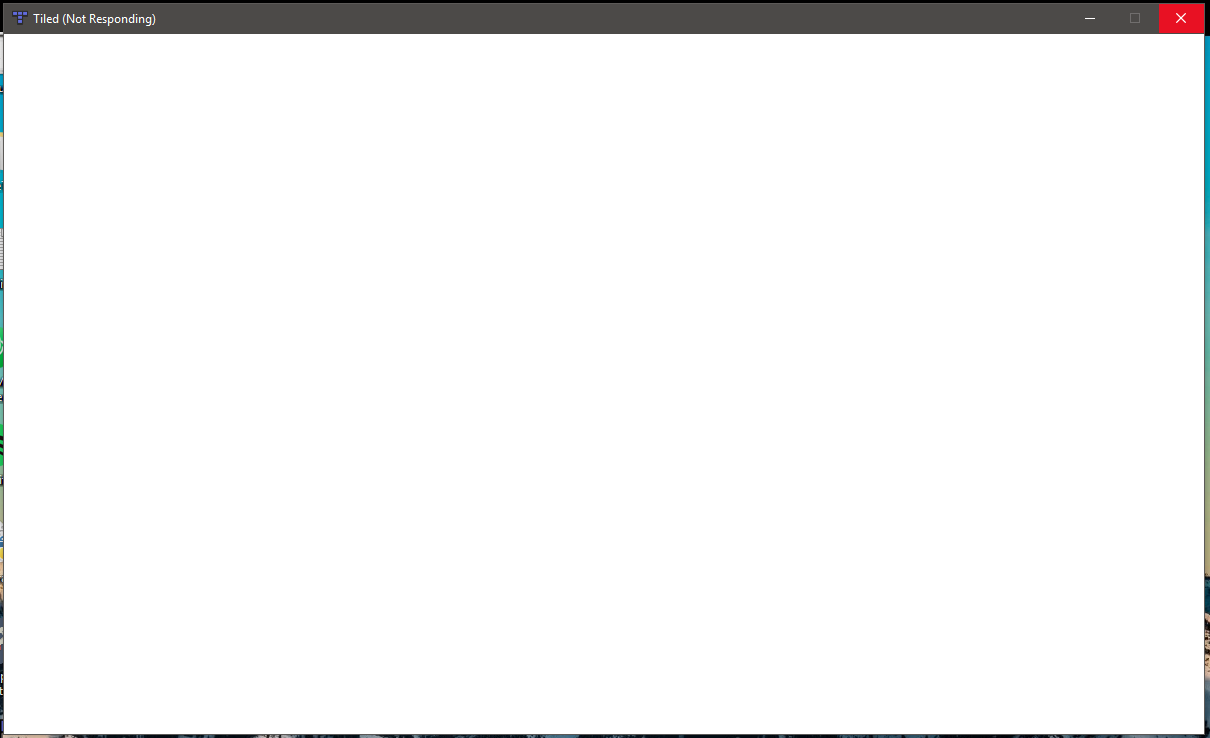Close the unresponsive Tiled window
The width and height of the screenshot is (1210, 738).
pos(1181,18)
